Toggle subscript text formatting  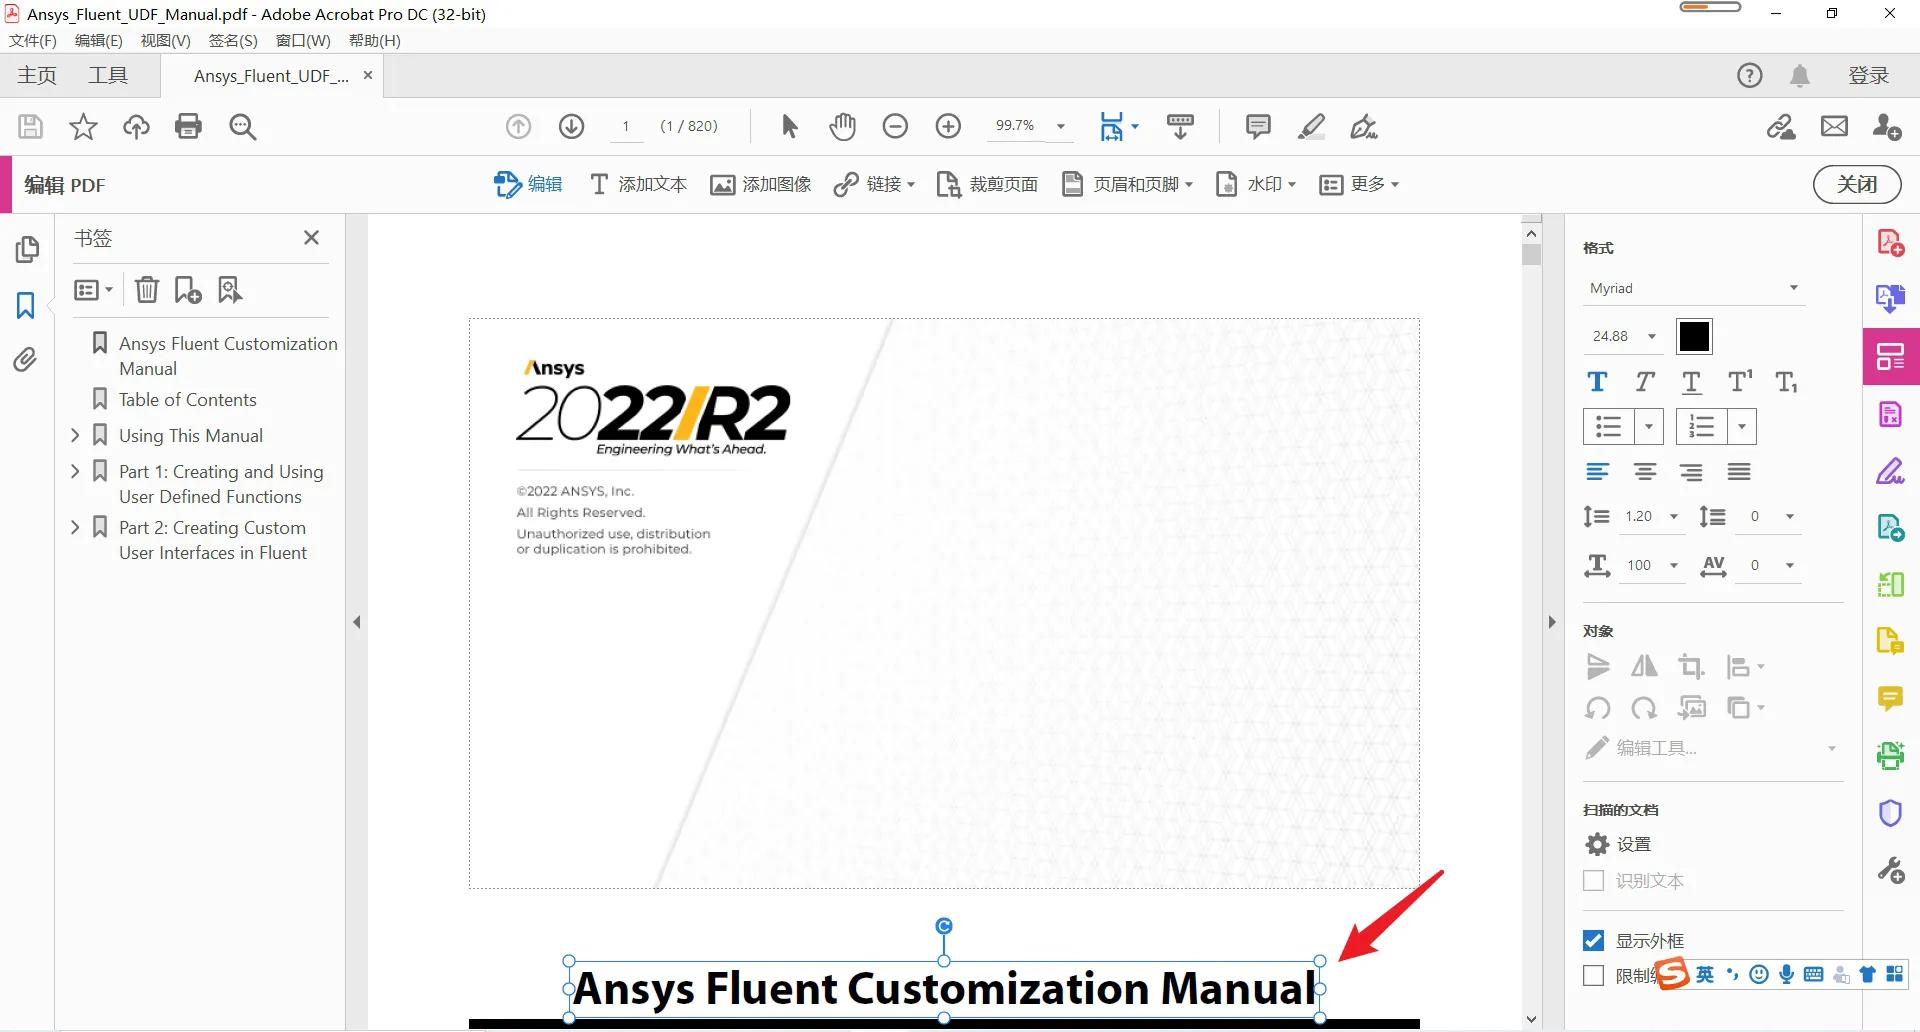click(1786, 382)
